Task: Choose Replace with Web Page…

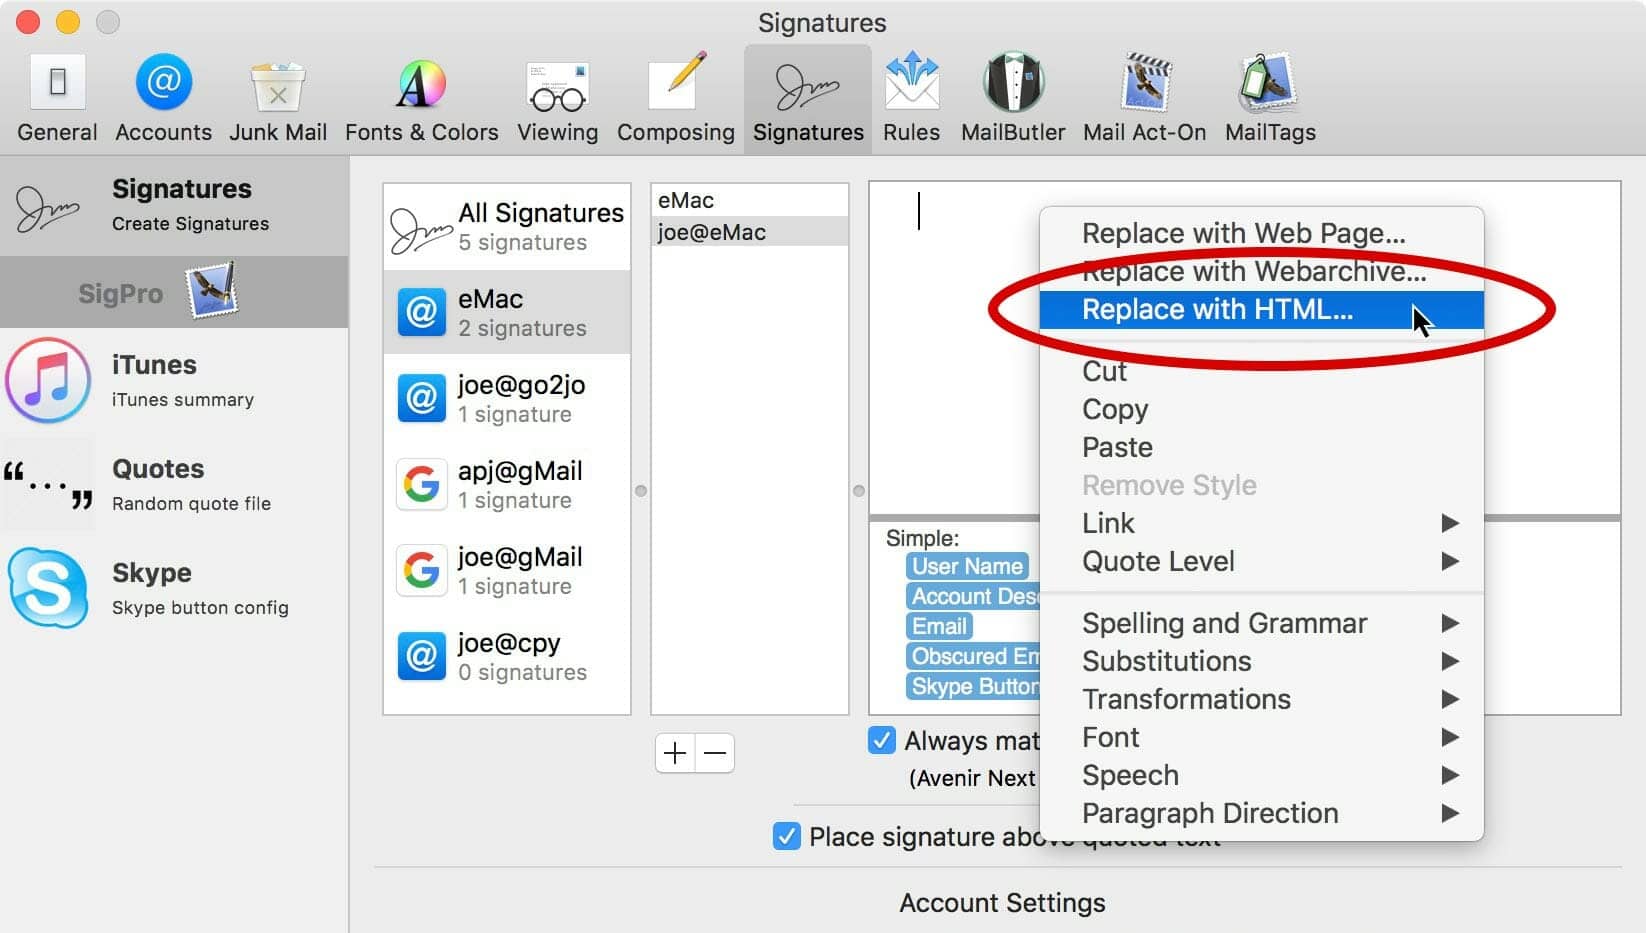Action: [1261, 233]
